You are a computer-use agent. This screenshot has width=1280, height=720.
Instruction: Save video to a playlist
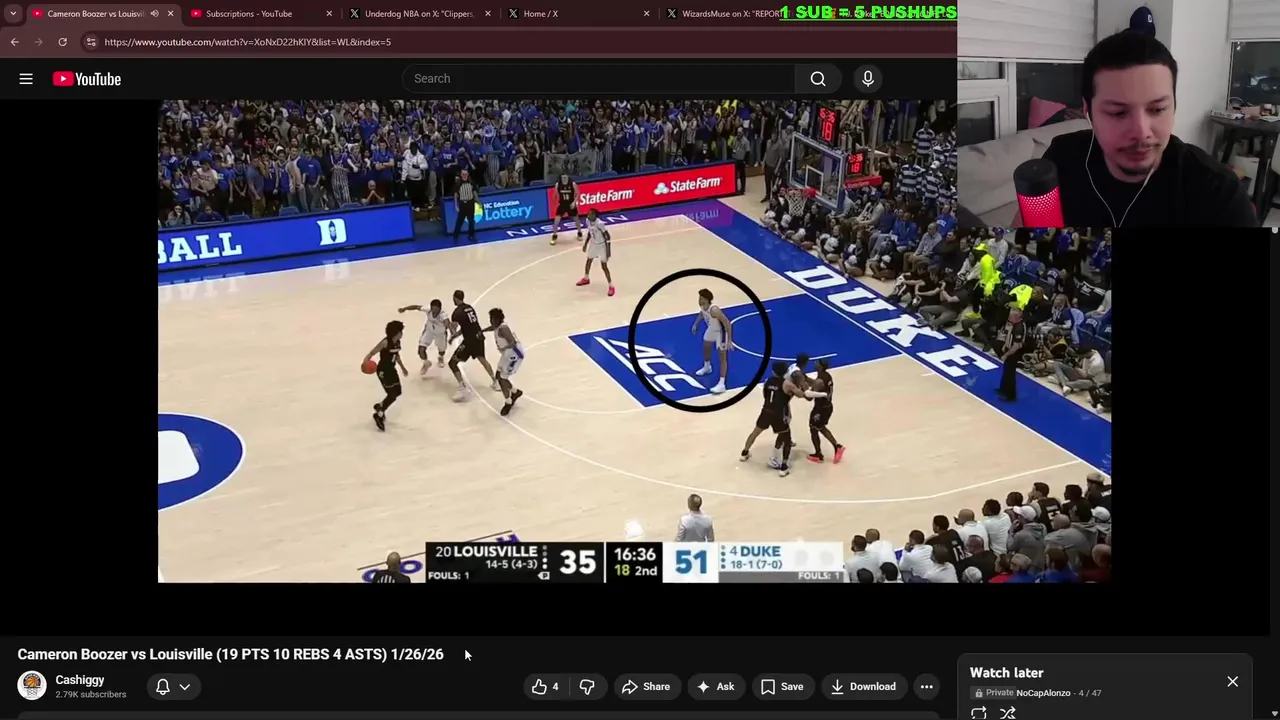pos(781,687)
